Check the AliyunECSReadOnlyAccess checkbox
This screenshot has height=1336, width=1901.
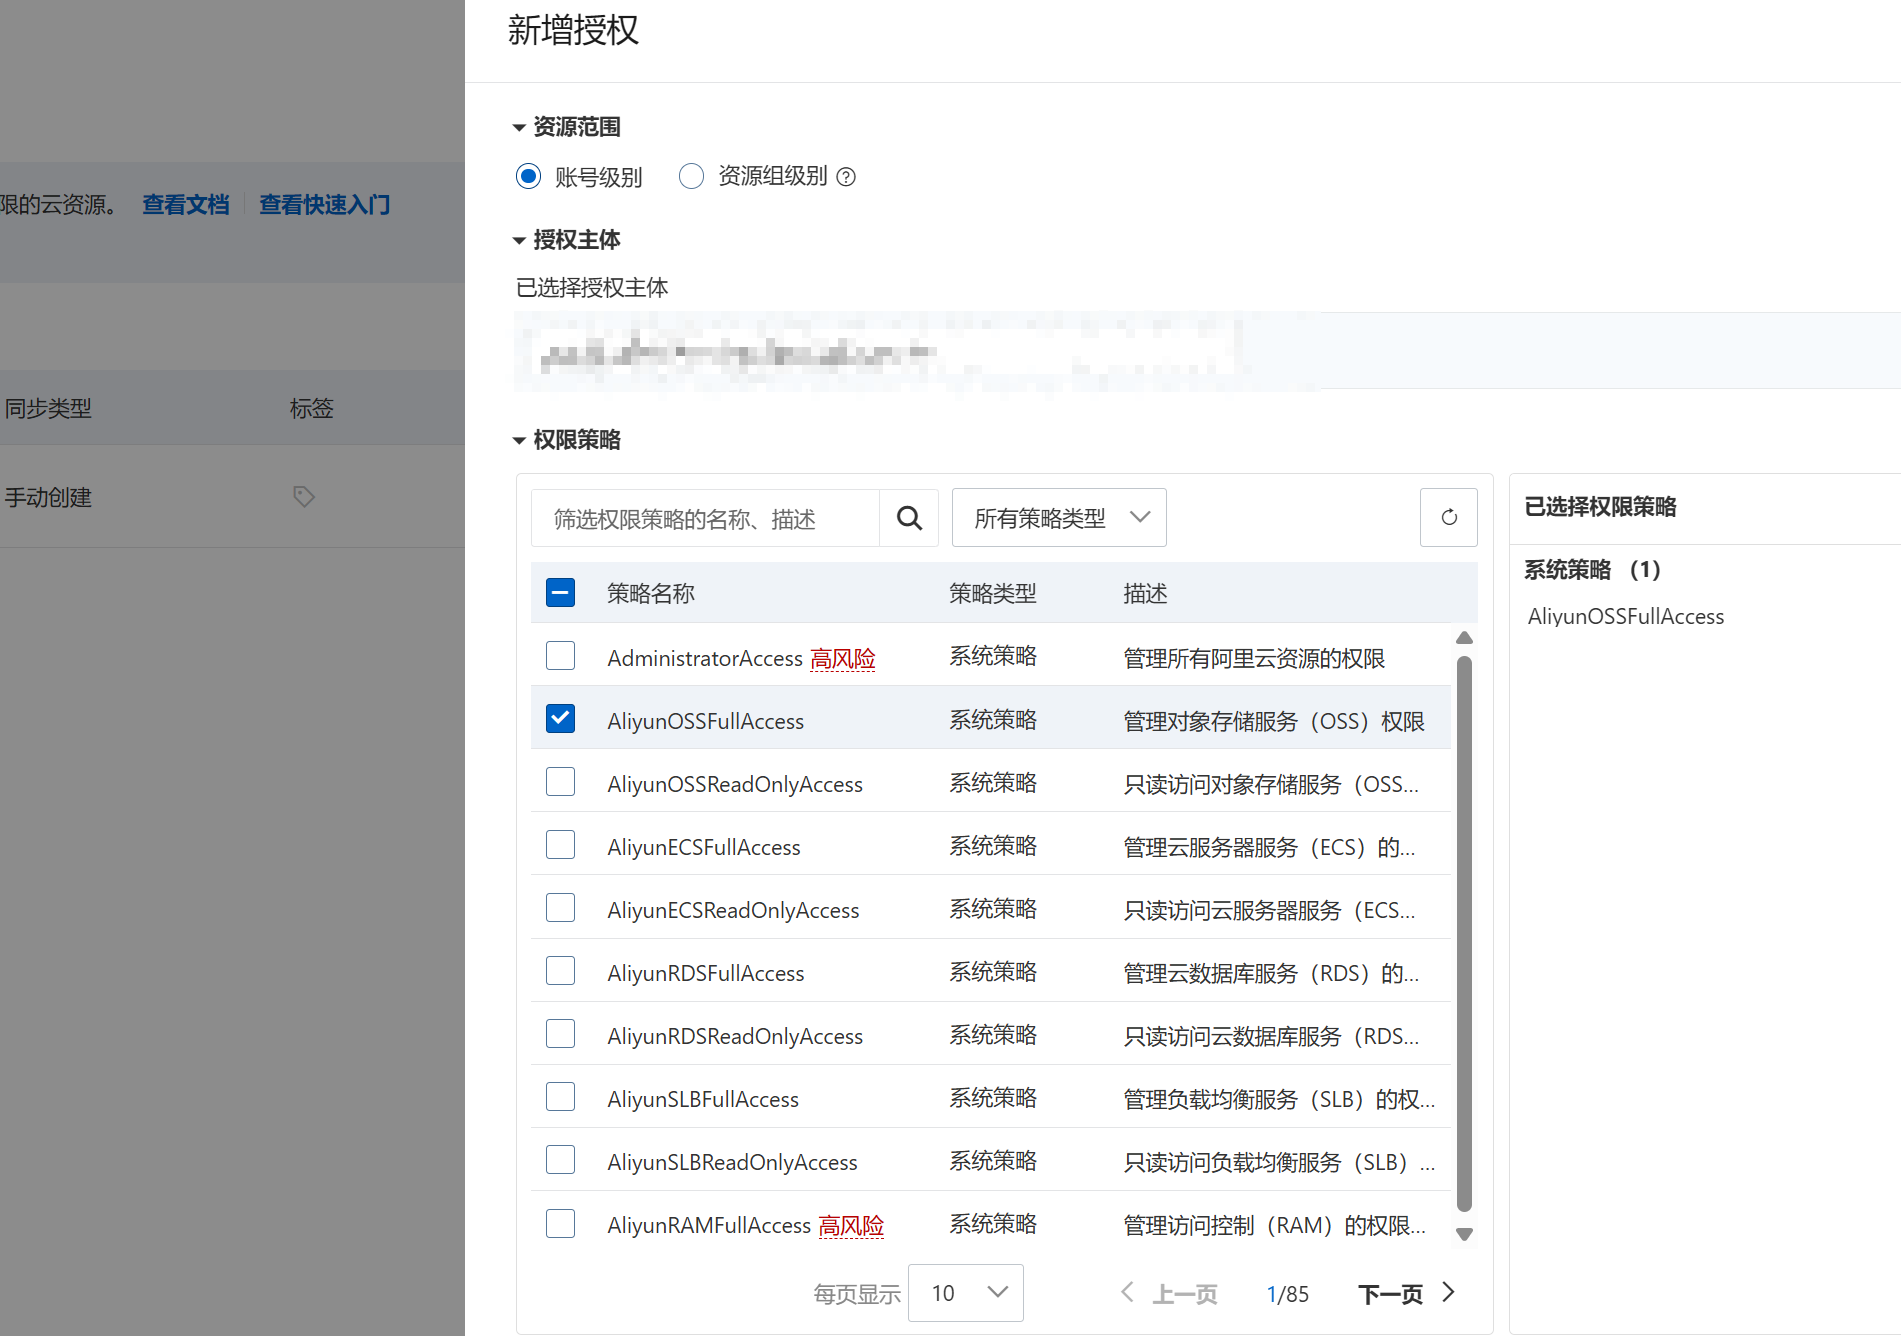point(560,908)
